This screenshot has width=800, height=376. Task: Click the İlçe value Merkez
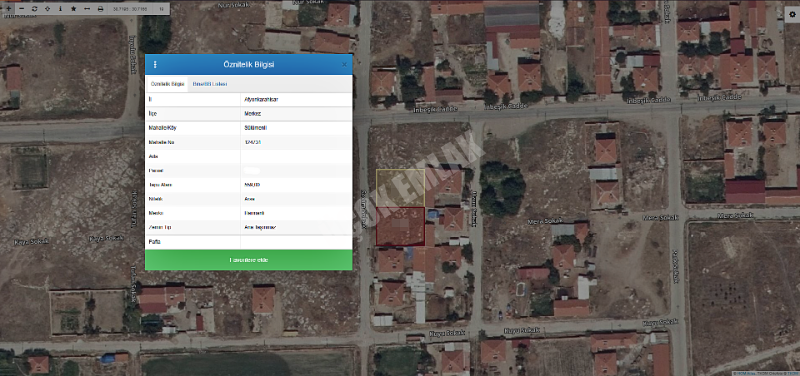[253, 113]
